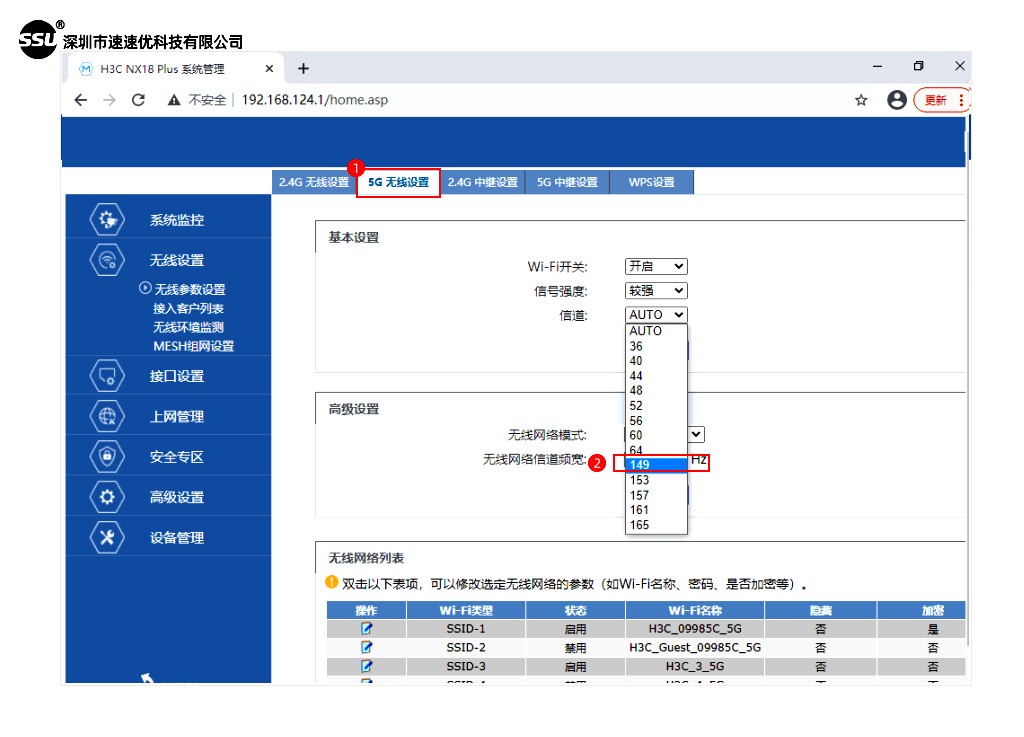Bookmark this page with star icon
This screenshot has width=1024, height=737.
pos(861,100)
